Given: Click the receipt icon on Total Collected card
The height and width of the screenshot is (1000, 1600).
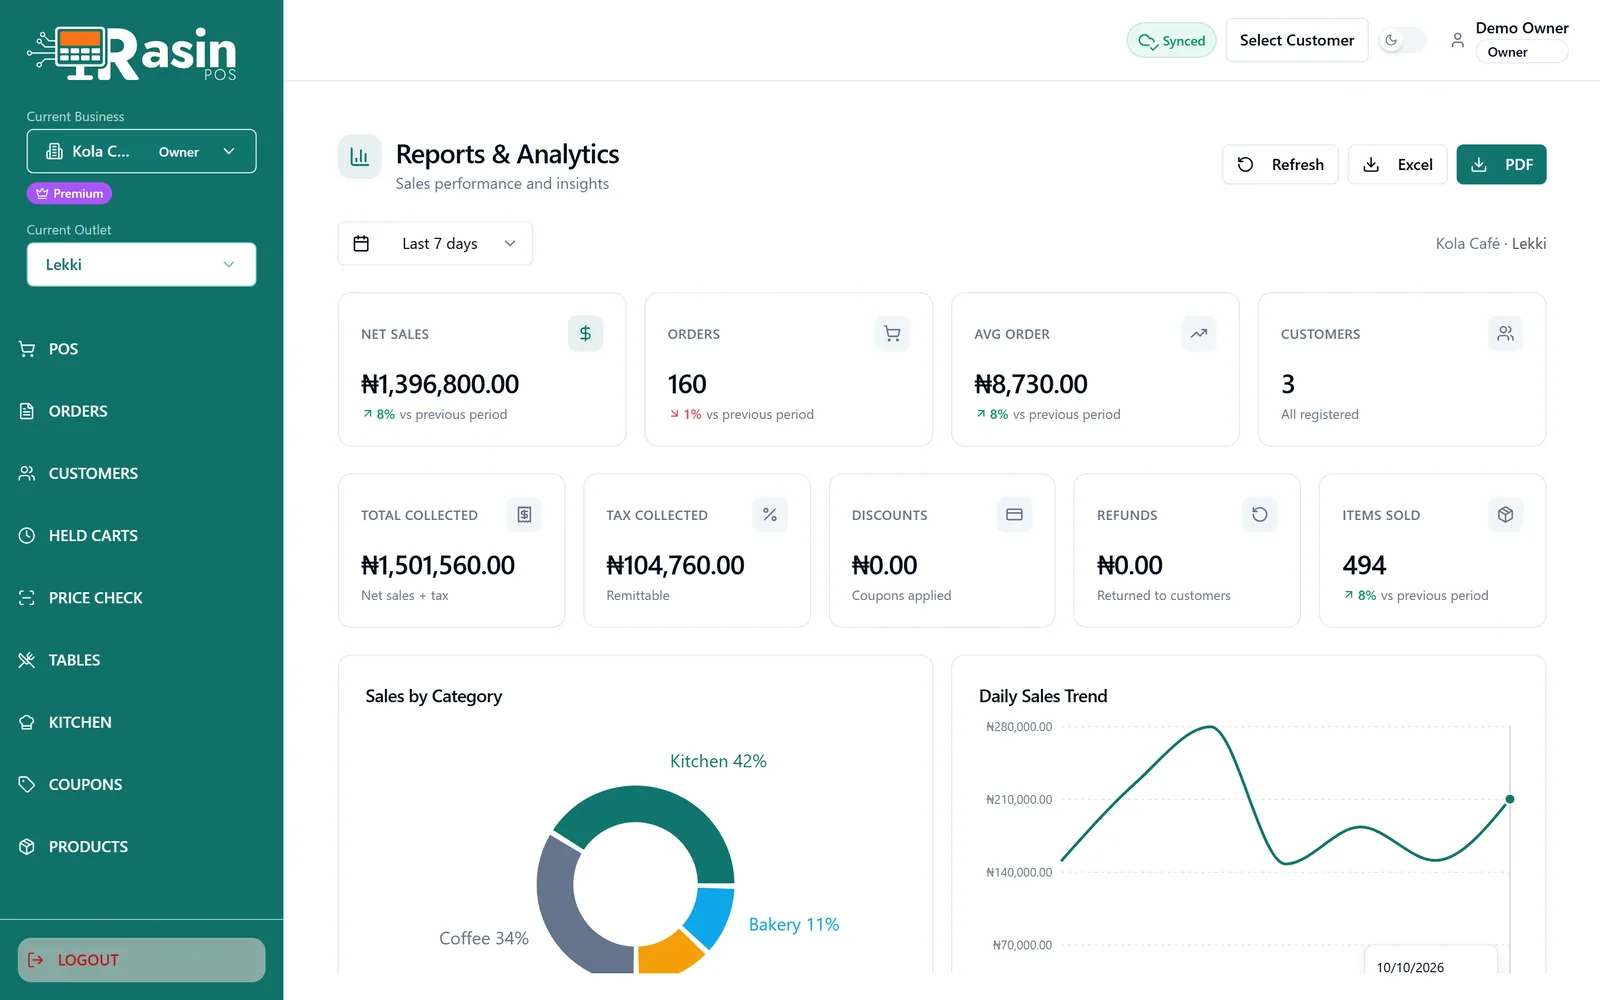Looking at the screenshot, I should coord(524,515).
